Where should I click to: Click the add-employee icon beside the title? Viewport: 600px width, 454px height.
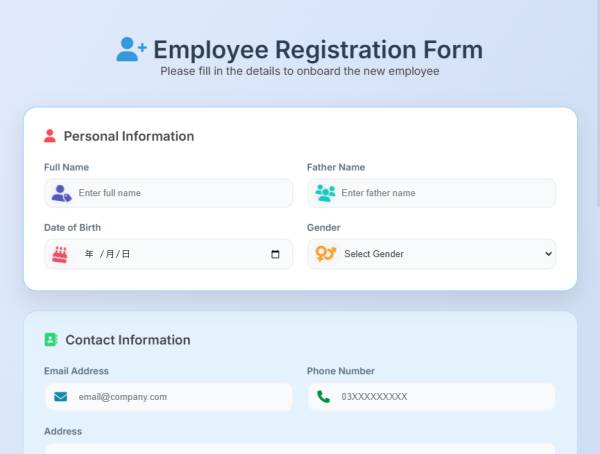point(131,49)
